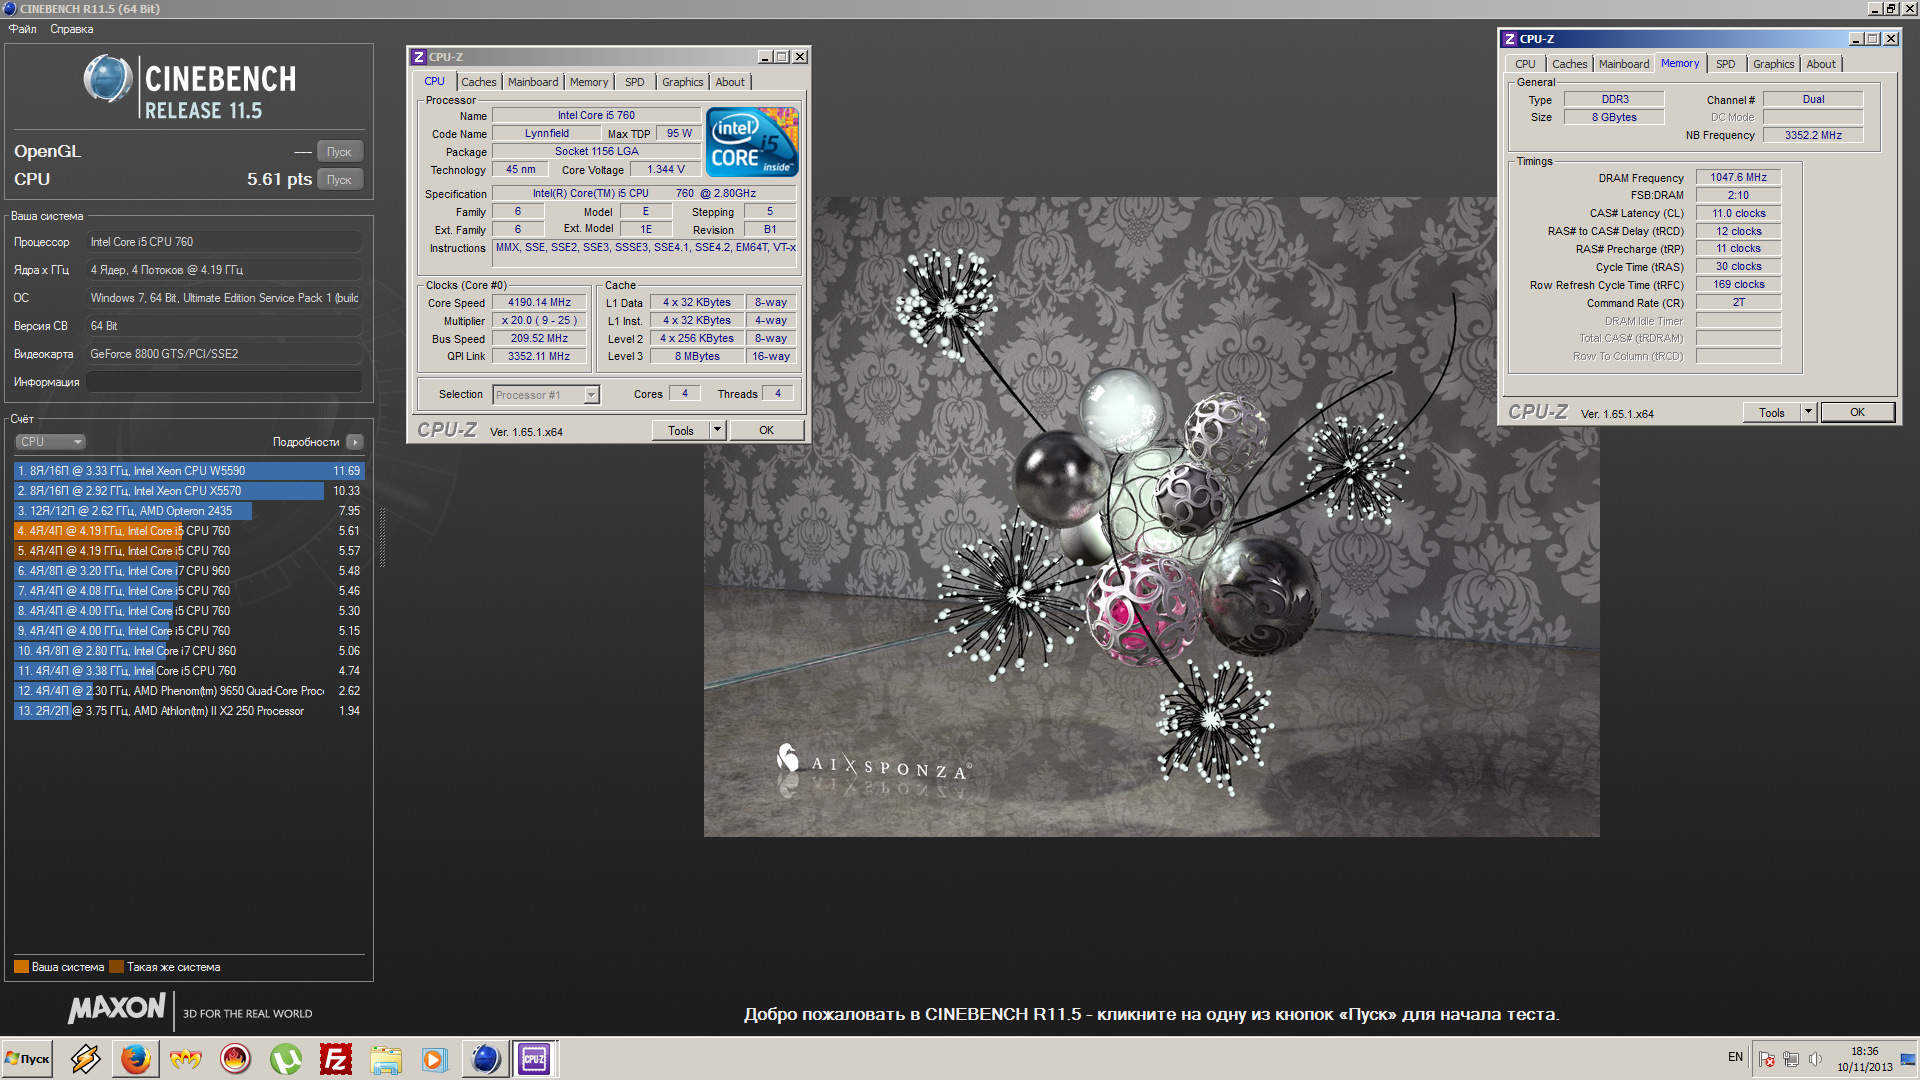Switch to Memory tab in CPU window
Screen dimensions: 1920x1080
[589, 82]
